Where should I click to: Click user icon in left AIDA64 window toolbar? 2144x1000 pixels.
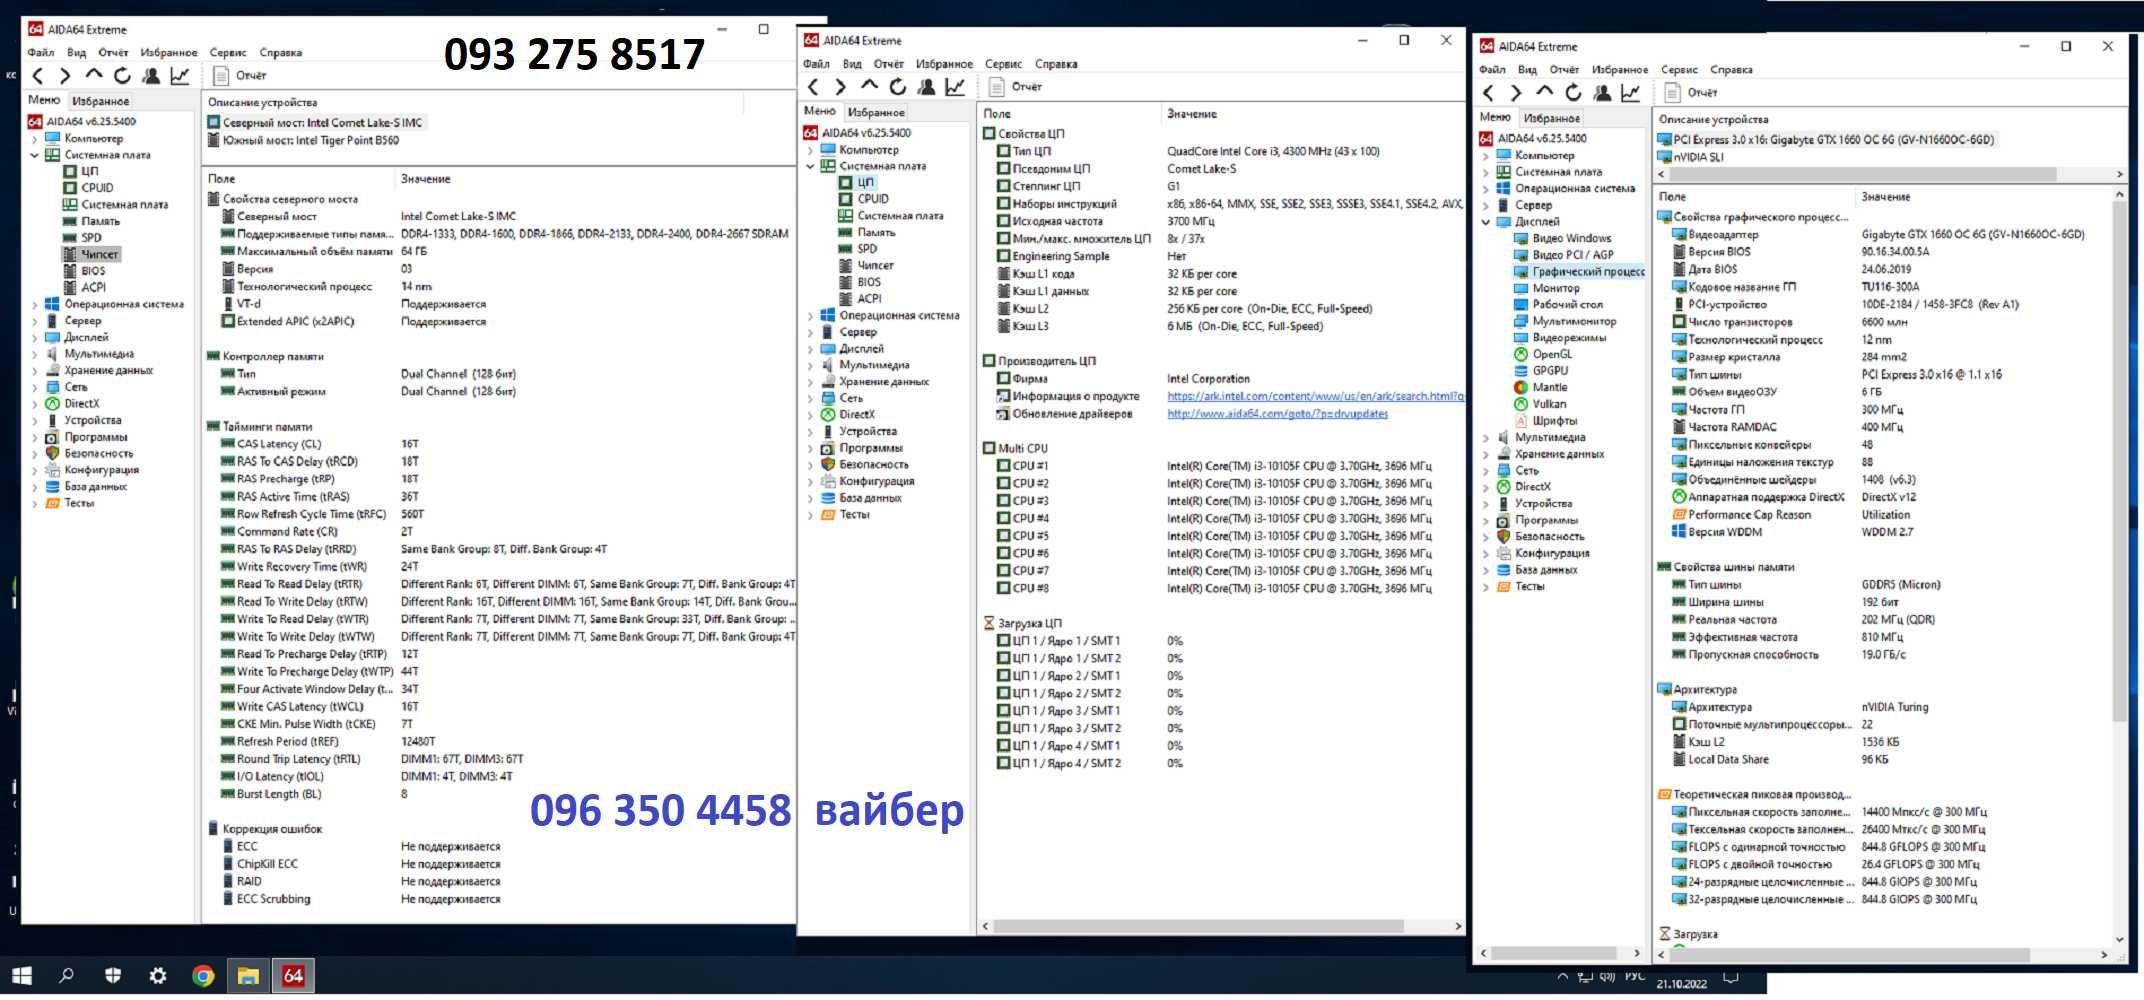point(151,76)
